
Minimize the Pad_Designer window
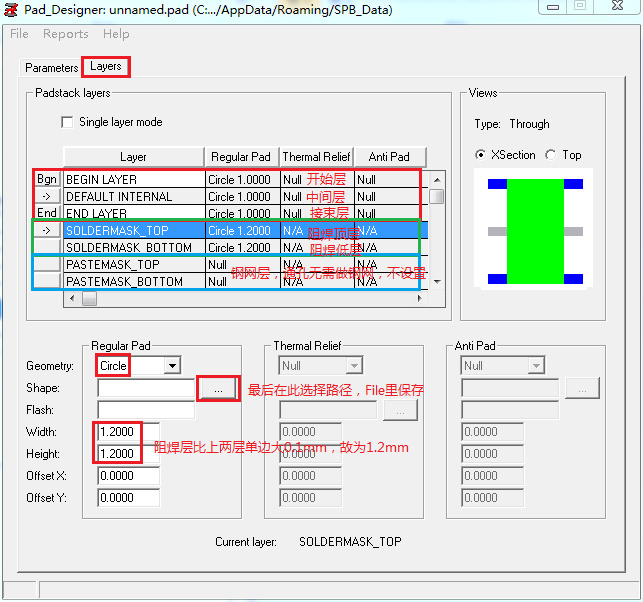[553, 7]
